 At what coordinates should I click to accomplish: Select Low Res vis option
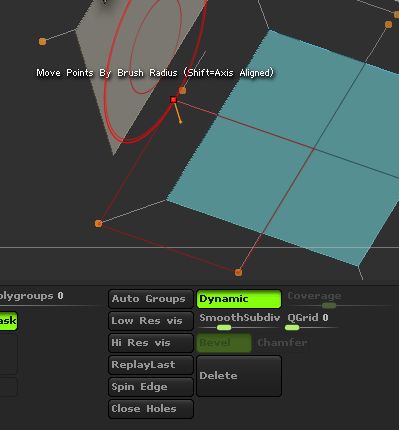click(x=151, y=321)
